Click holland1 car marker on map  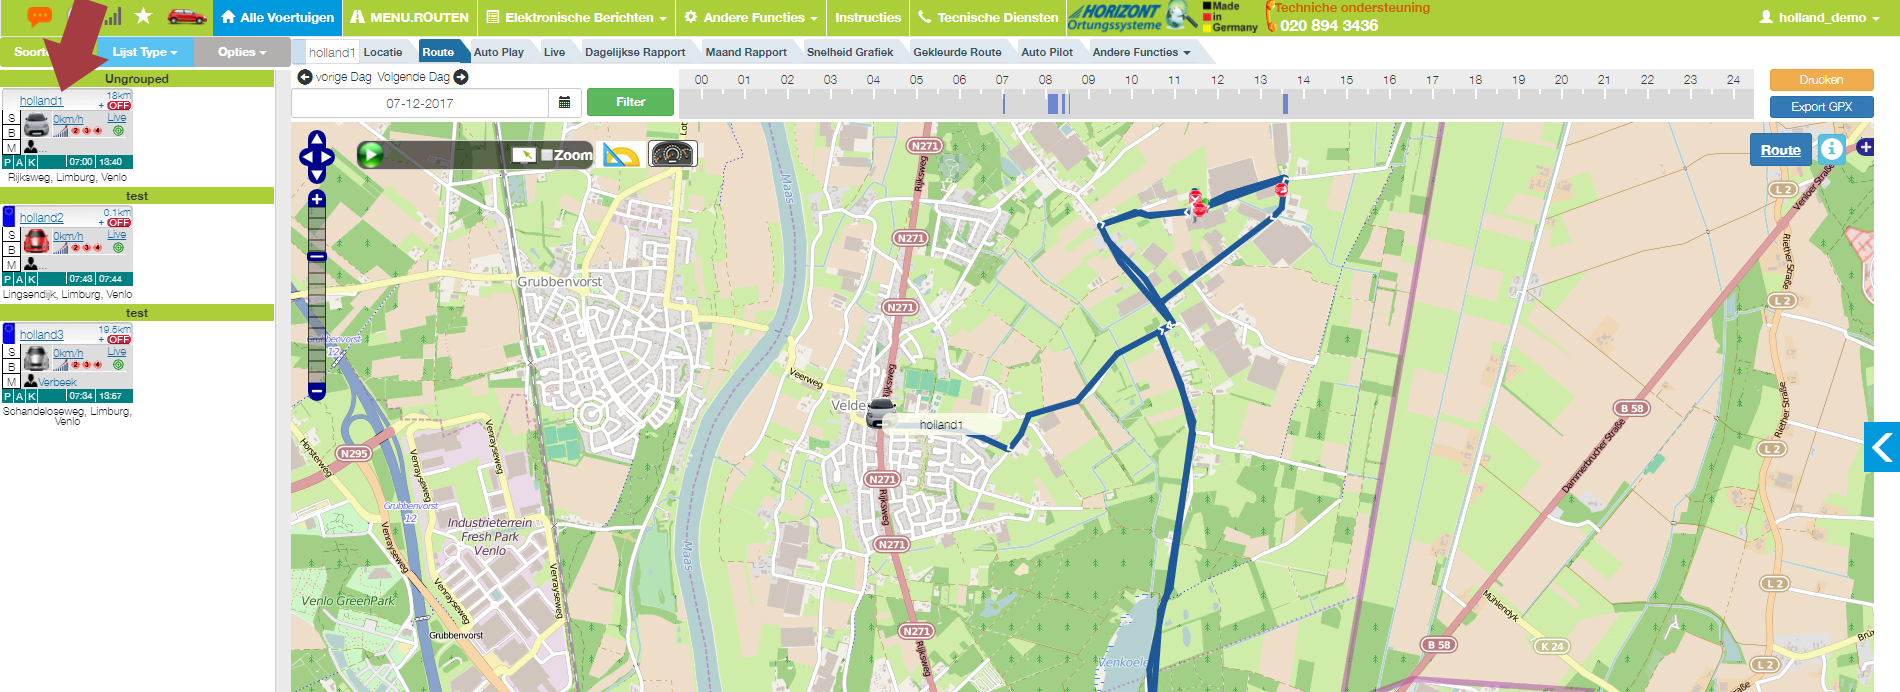[x=881, y=413]
